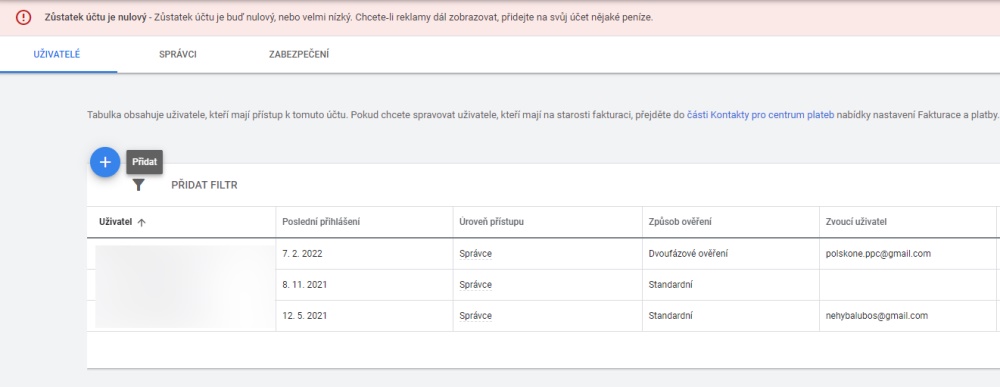Click Přidat filtr text
Screen dimensions: 1000x387
coord(204,186)
